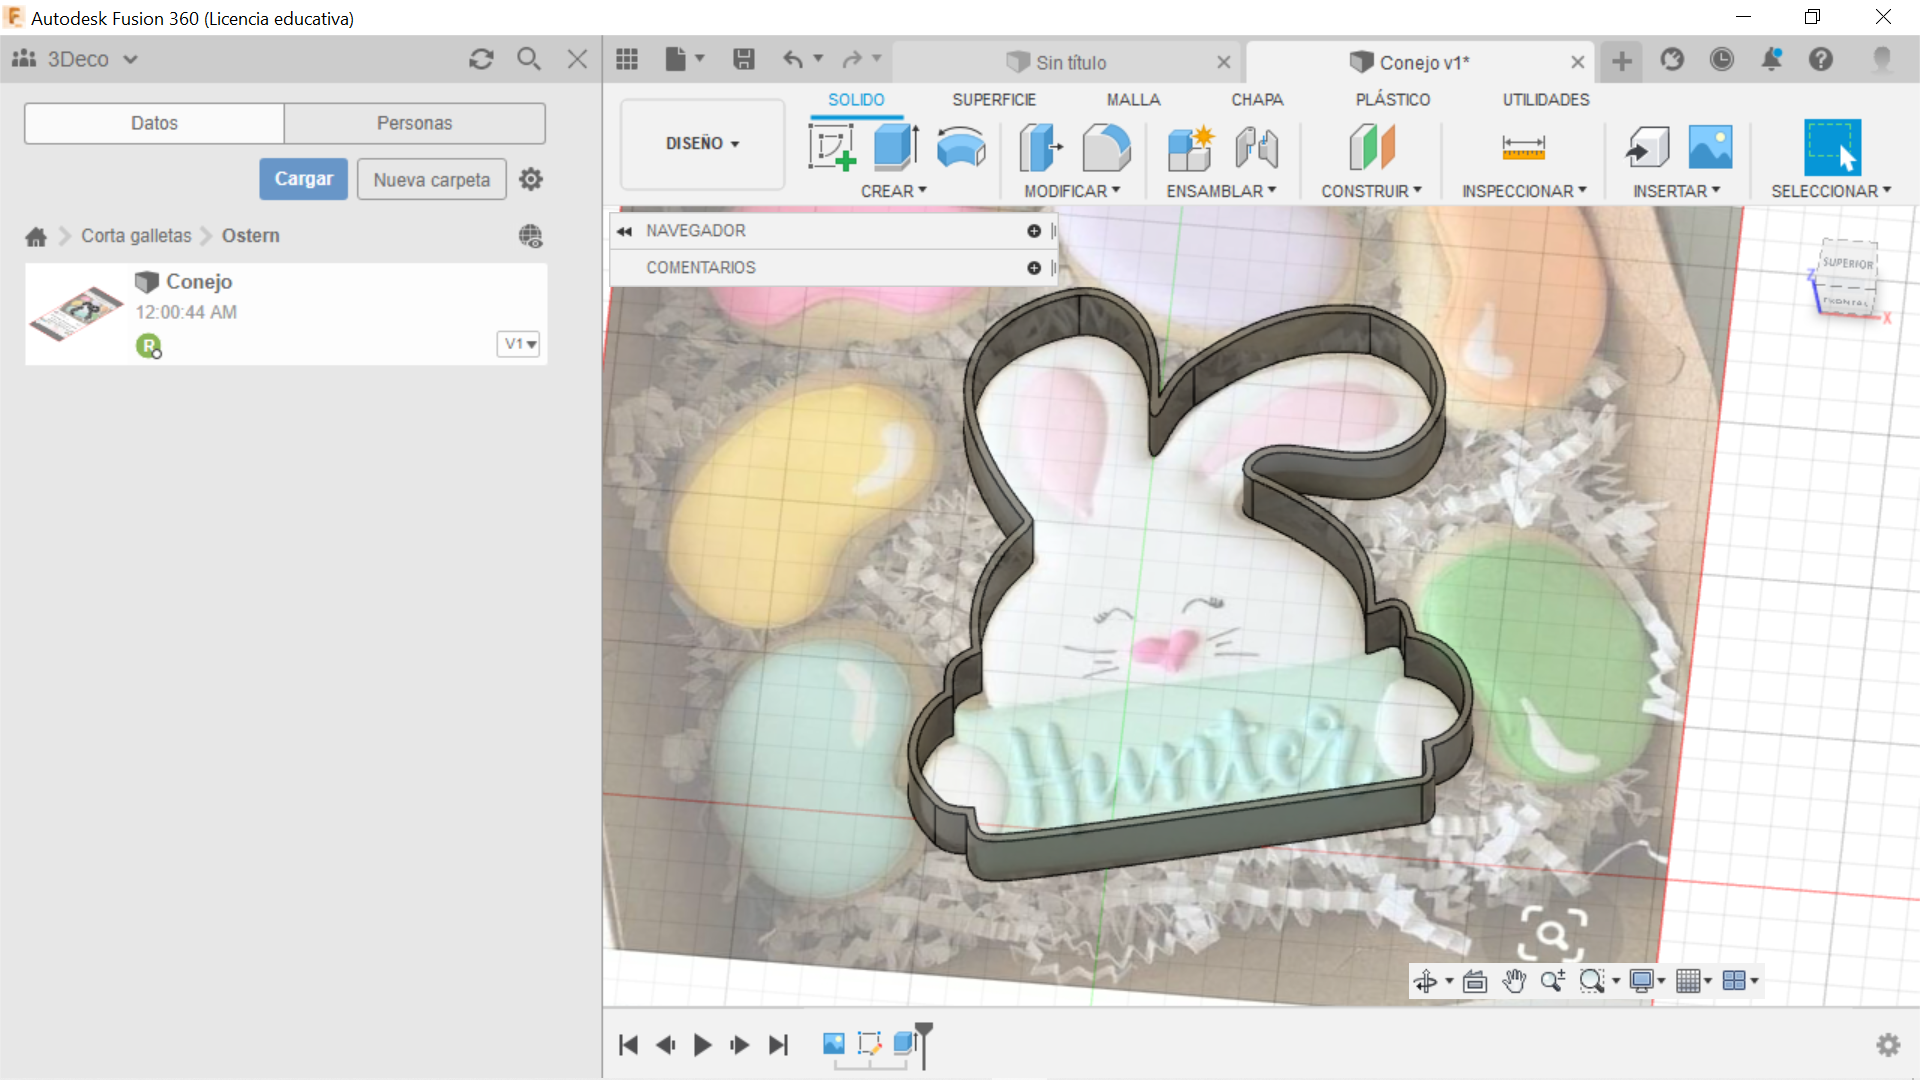
Task: Search in the data panel
Action: click(529, 59)
